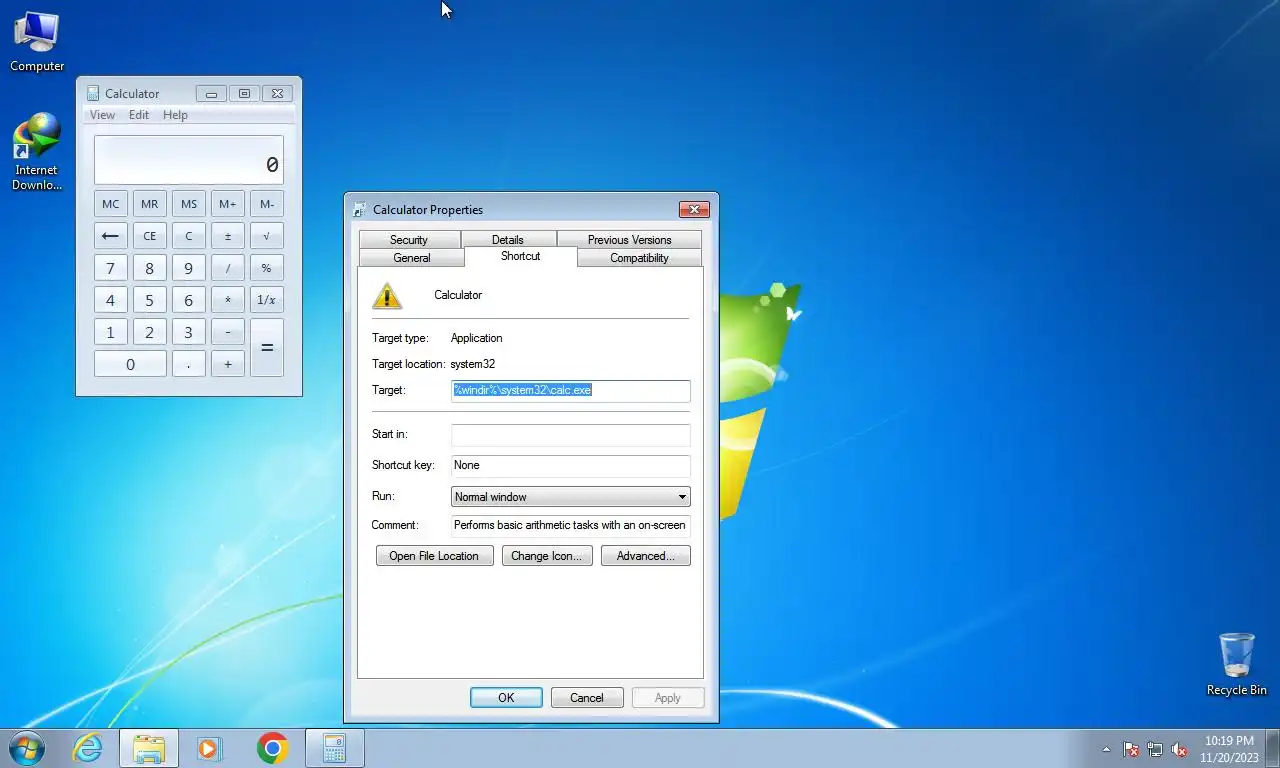This screenshot has width=1280, height=768.
Task: Click network status tray icon
Action: point(1155,749)
